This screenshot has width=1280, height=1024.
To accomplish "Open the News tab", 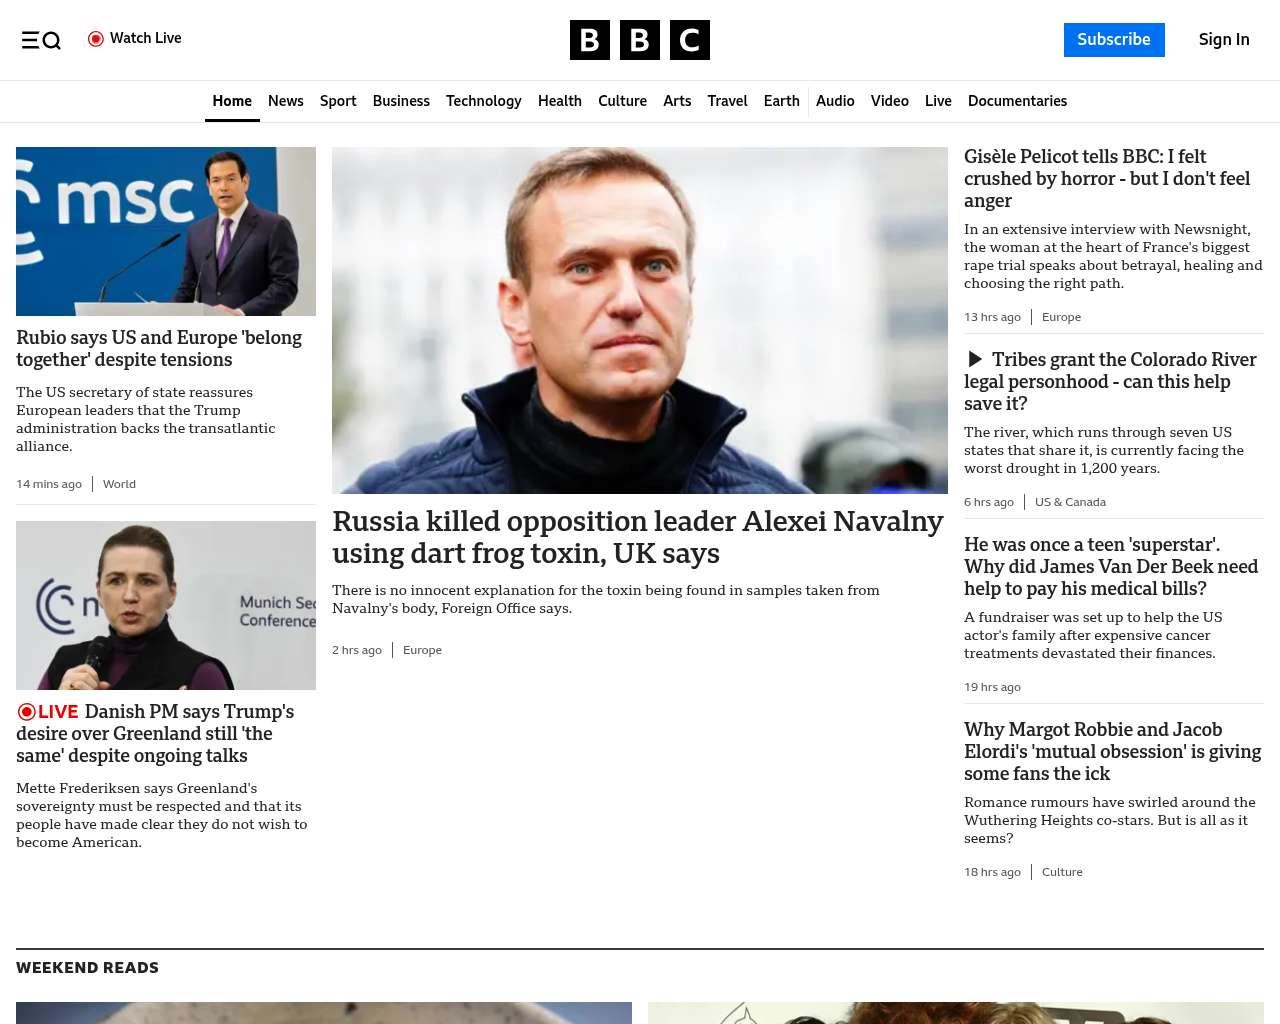I will (285, 101).
